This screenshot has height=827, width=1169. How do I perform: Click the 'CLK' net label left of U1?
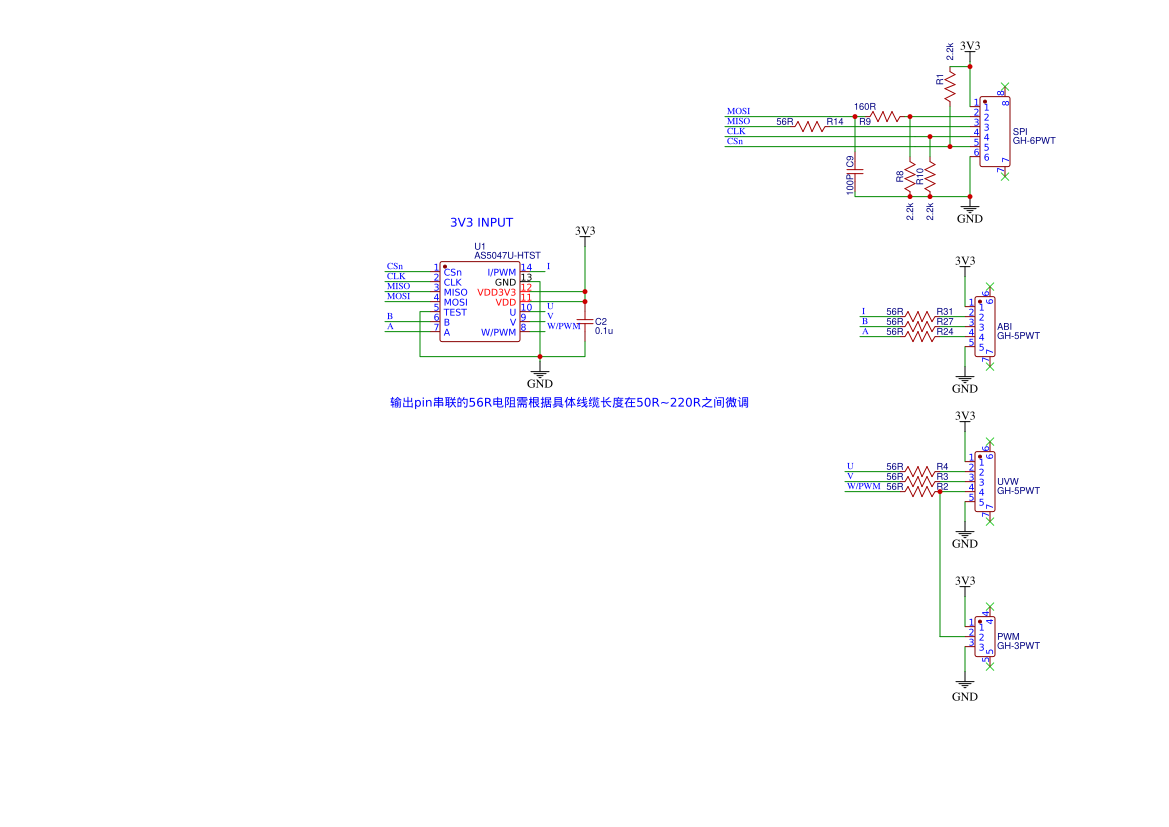tap(396, 277)
